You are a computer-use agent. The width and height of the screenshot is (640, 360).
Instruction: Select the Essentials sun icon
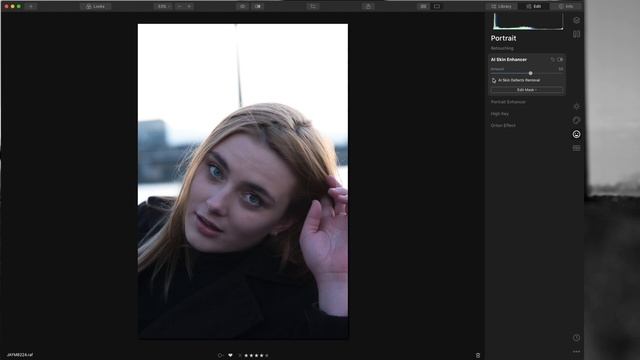pyautogui.click(x=576, y=106)
